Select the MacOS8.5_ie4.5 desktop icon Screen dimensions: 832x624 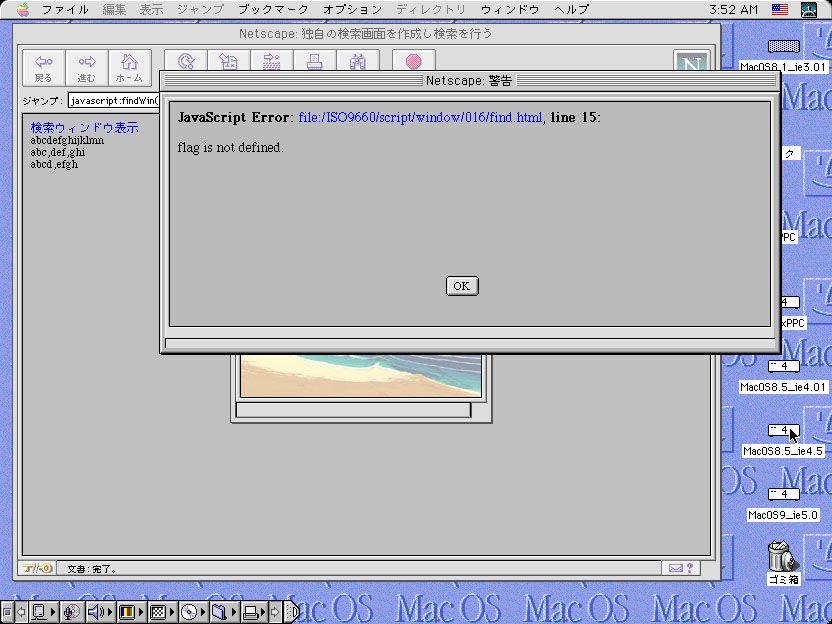pyautogui.click(x=784, y=440)
